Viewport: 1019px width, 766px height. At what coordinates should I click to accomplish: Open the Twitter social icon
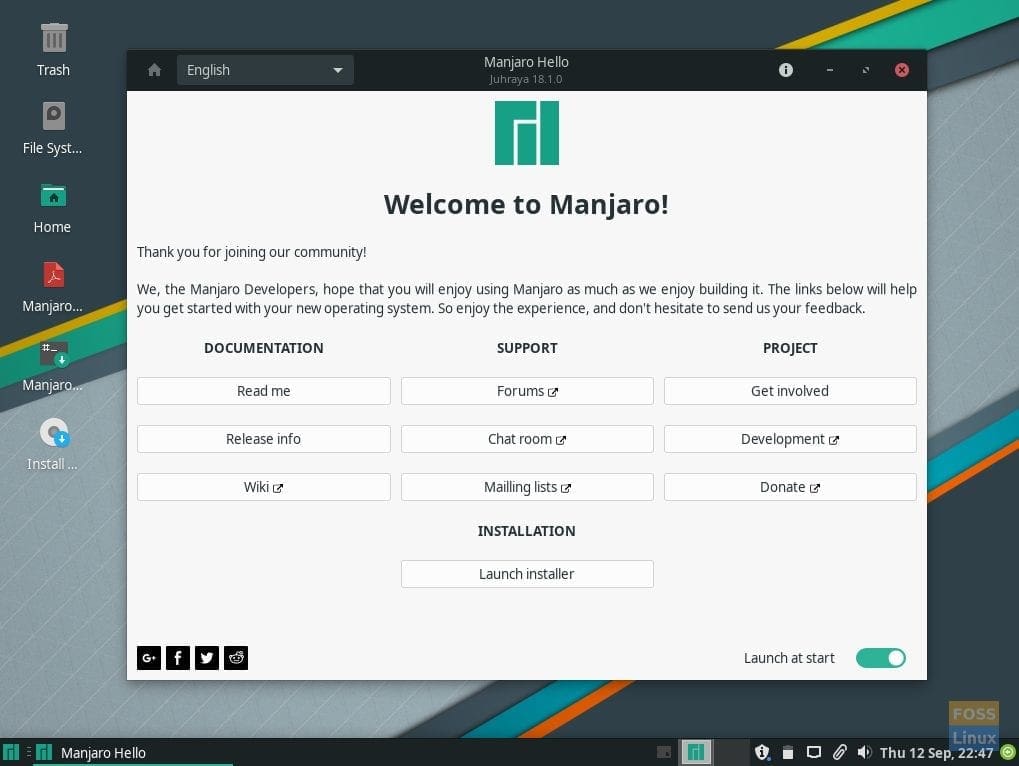click(x=207, y=658)
